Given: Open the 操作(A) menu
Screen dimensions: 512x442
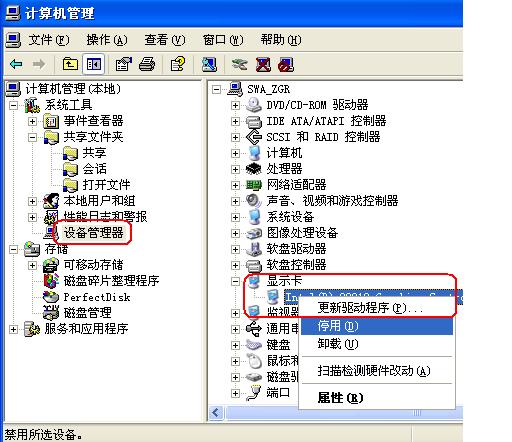Looking at the screenshot, I should (x=107, y=40).
